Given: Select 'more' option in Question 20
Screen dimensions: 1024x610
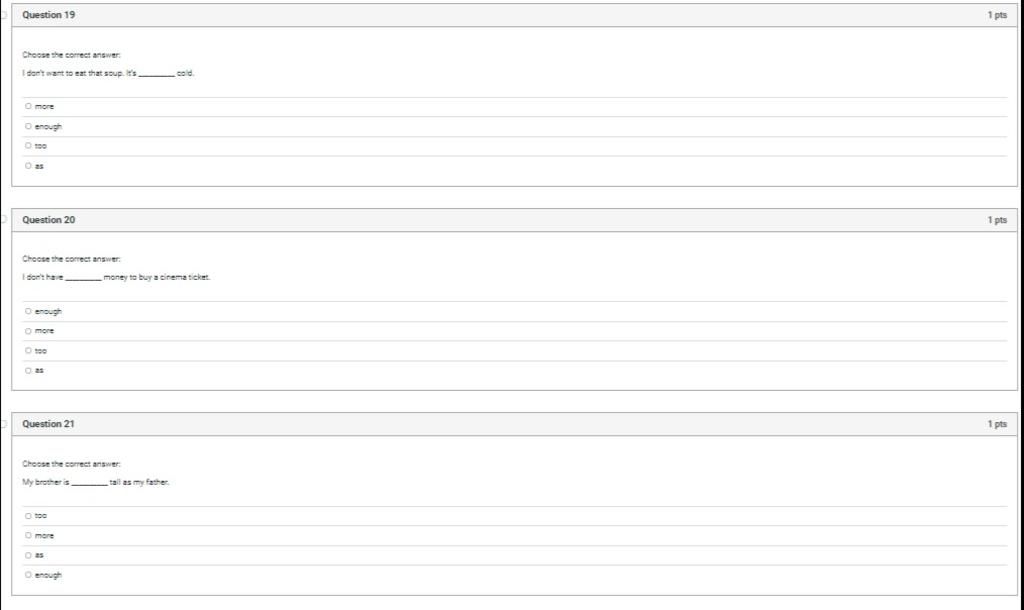Looking at the screenshot, I should click(28, 331).
